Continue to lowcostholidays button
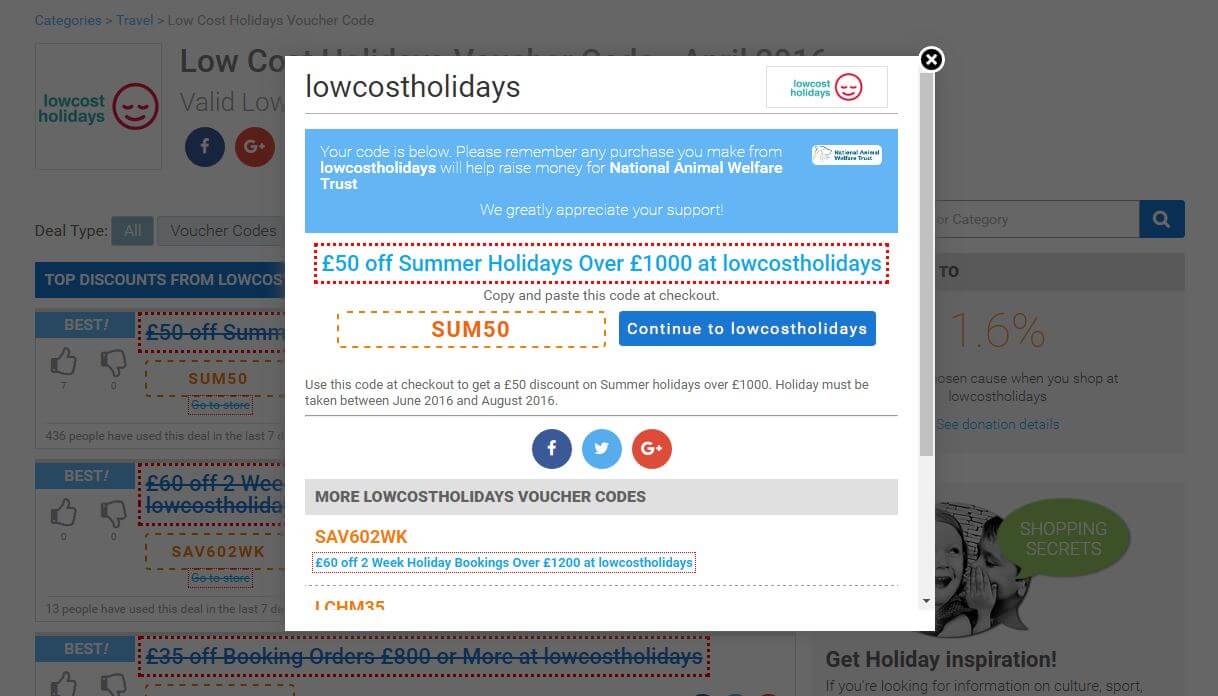1218x696 pixels. pos(747,328)
